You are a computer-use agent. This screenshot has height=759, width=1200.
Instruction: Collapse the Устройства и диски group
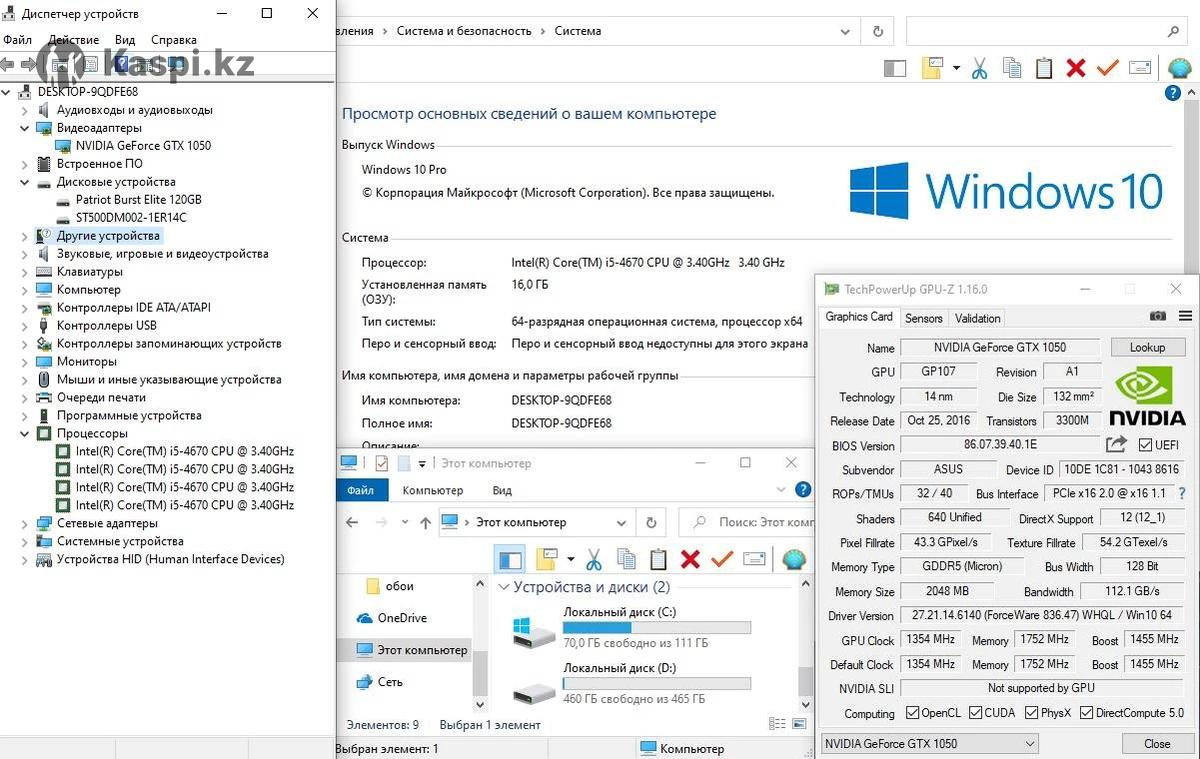(x=504, y=587)
